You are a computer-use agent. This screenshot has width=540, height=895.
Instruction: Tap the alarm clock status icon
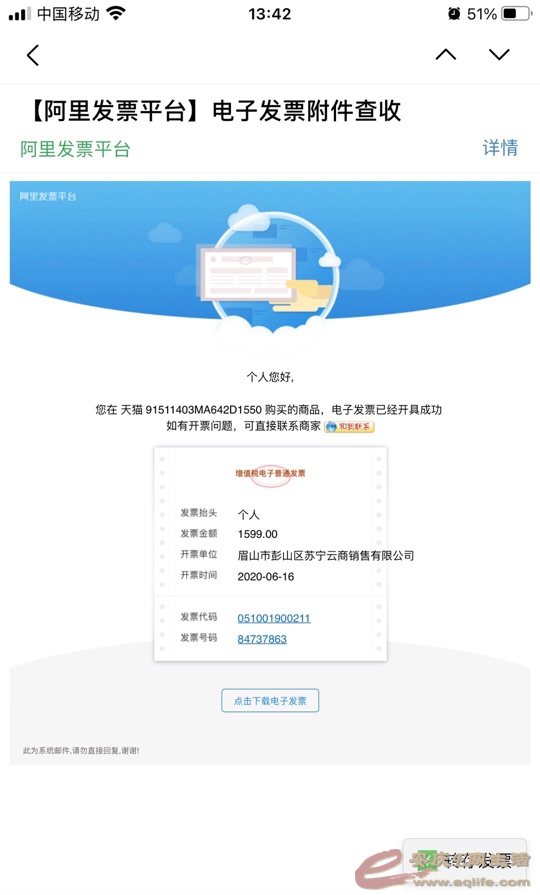454,14
